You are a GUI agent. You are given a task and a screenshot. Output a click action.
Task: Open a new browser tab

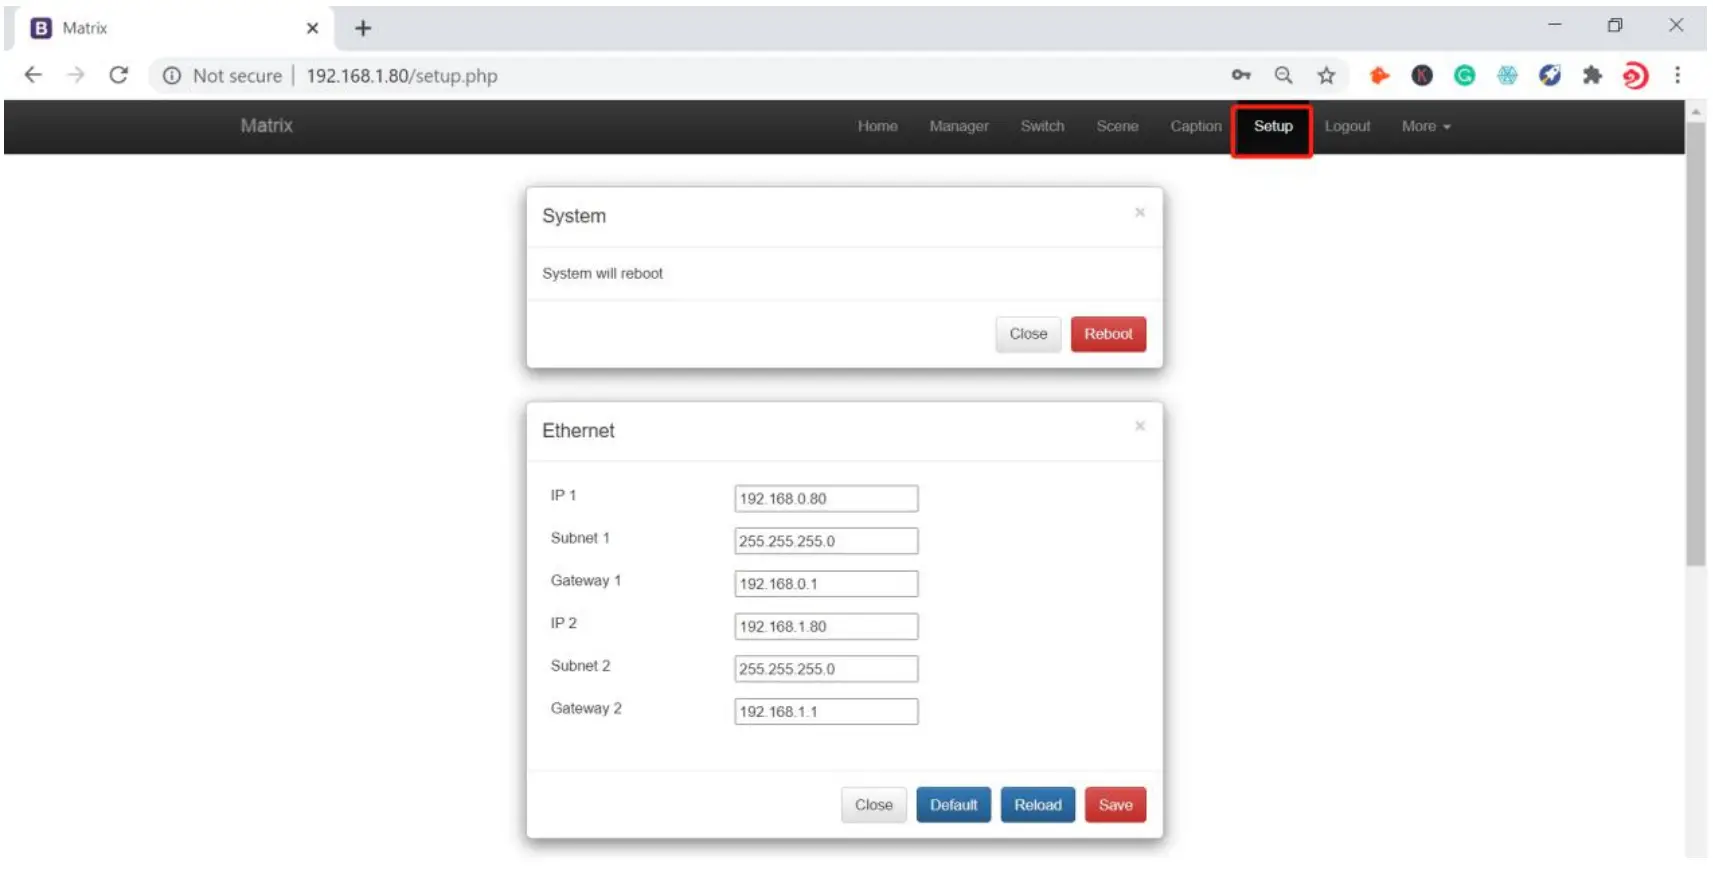coord(363,28)
